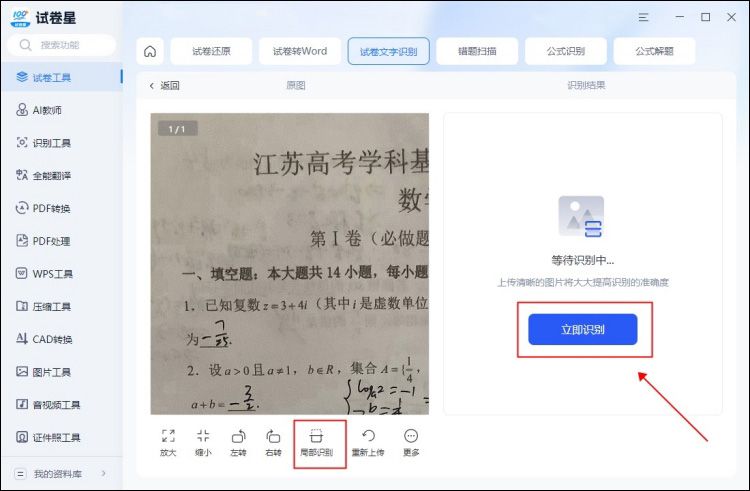Click the 识别结果 column label

click(x=586, y=85)
